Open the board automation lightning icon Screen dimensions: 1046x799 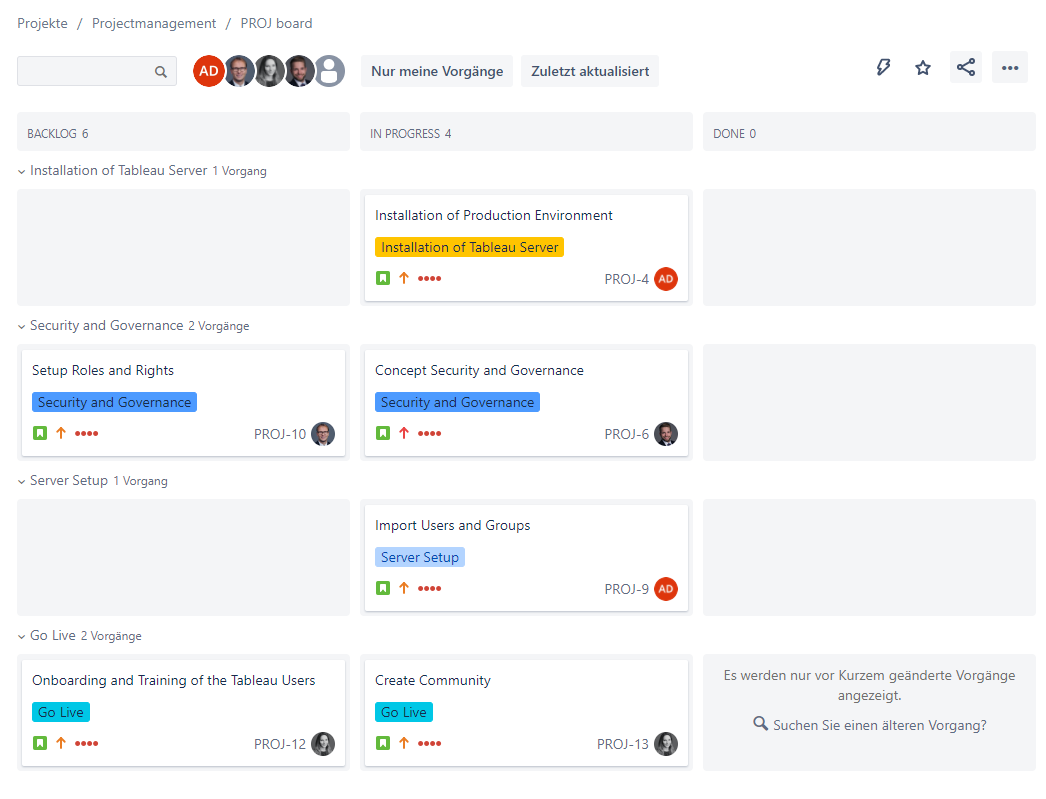[x=883, y=67]
